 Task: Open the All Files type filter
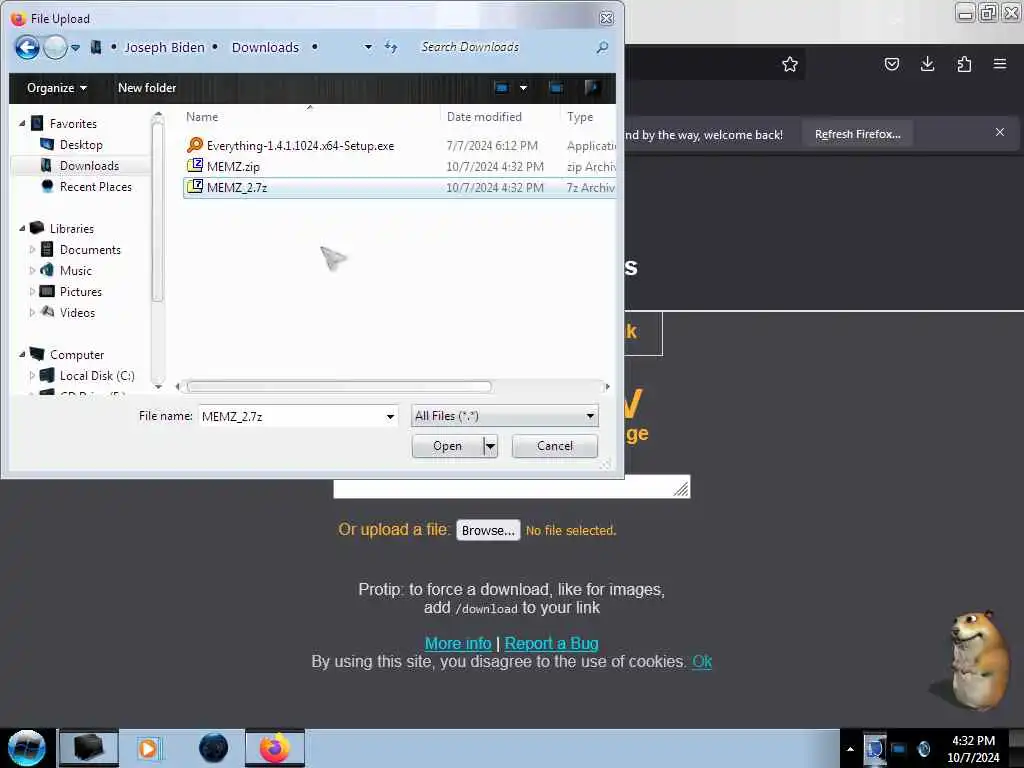(x=504, y=416)
